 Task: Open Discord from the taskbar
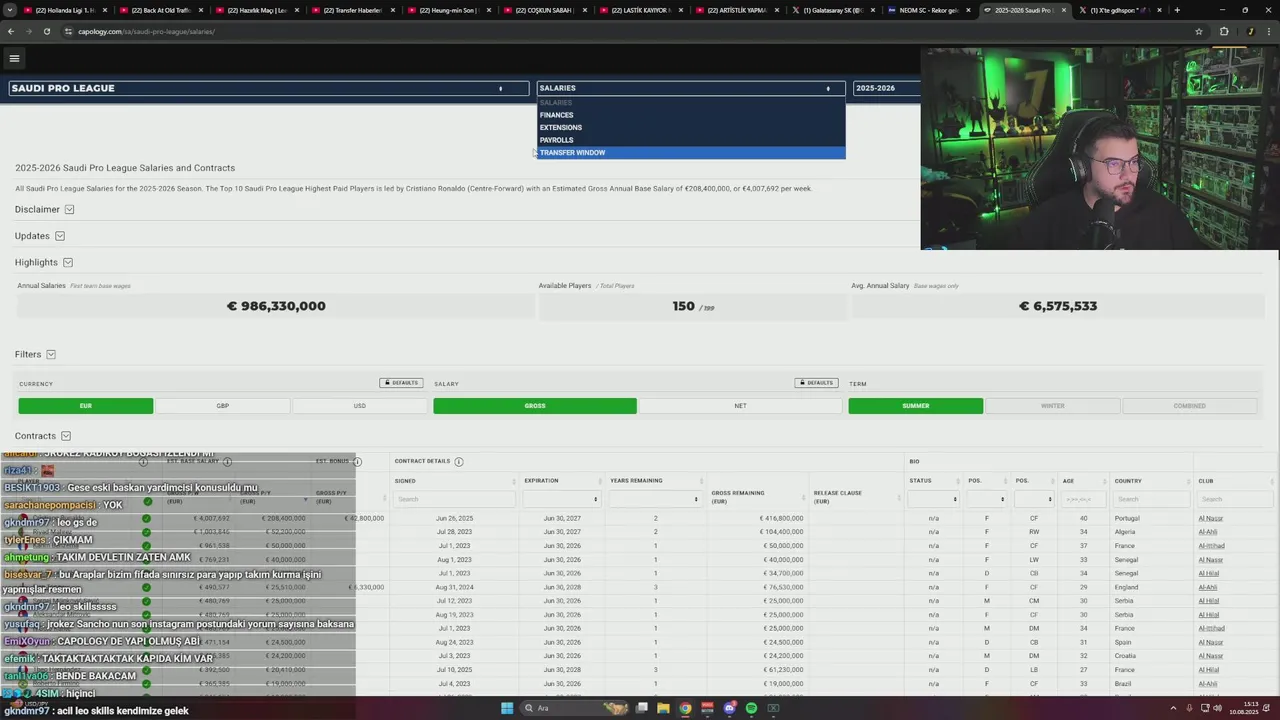[x=729, y=708]
